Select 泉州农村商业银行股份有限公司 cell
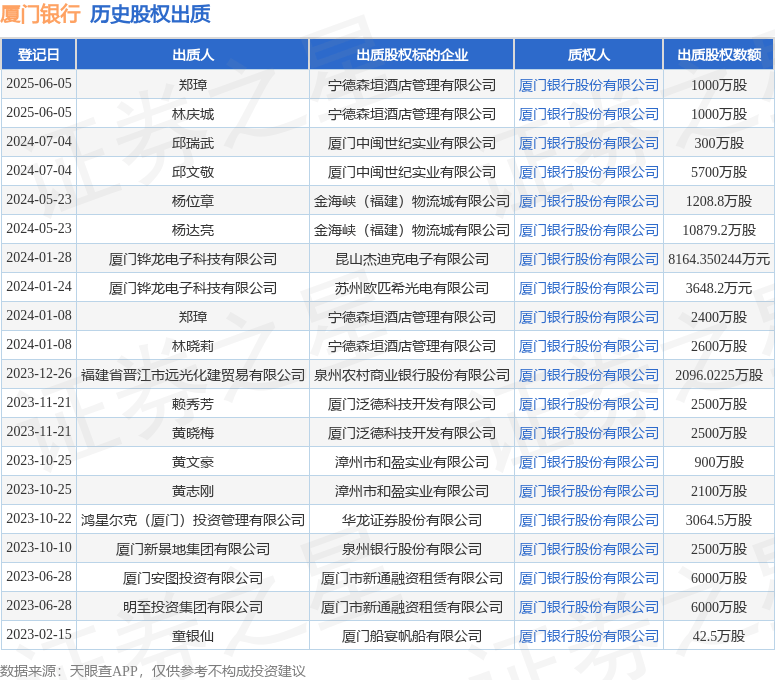 412,375
